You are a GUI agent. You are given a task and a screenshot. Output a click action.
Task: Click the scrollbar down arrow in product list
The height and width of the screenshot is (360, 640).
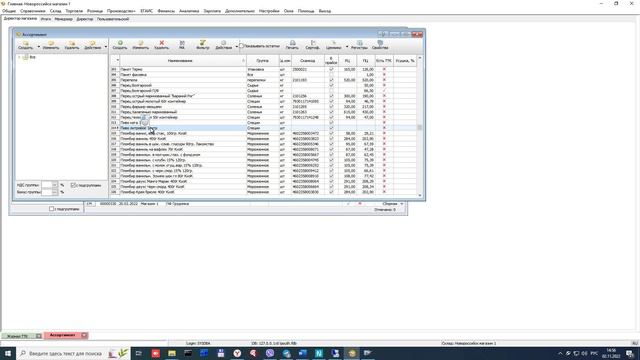tap(420, 196)
